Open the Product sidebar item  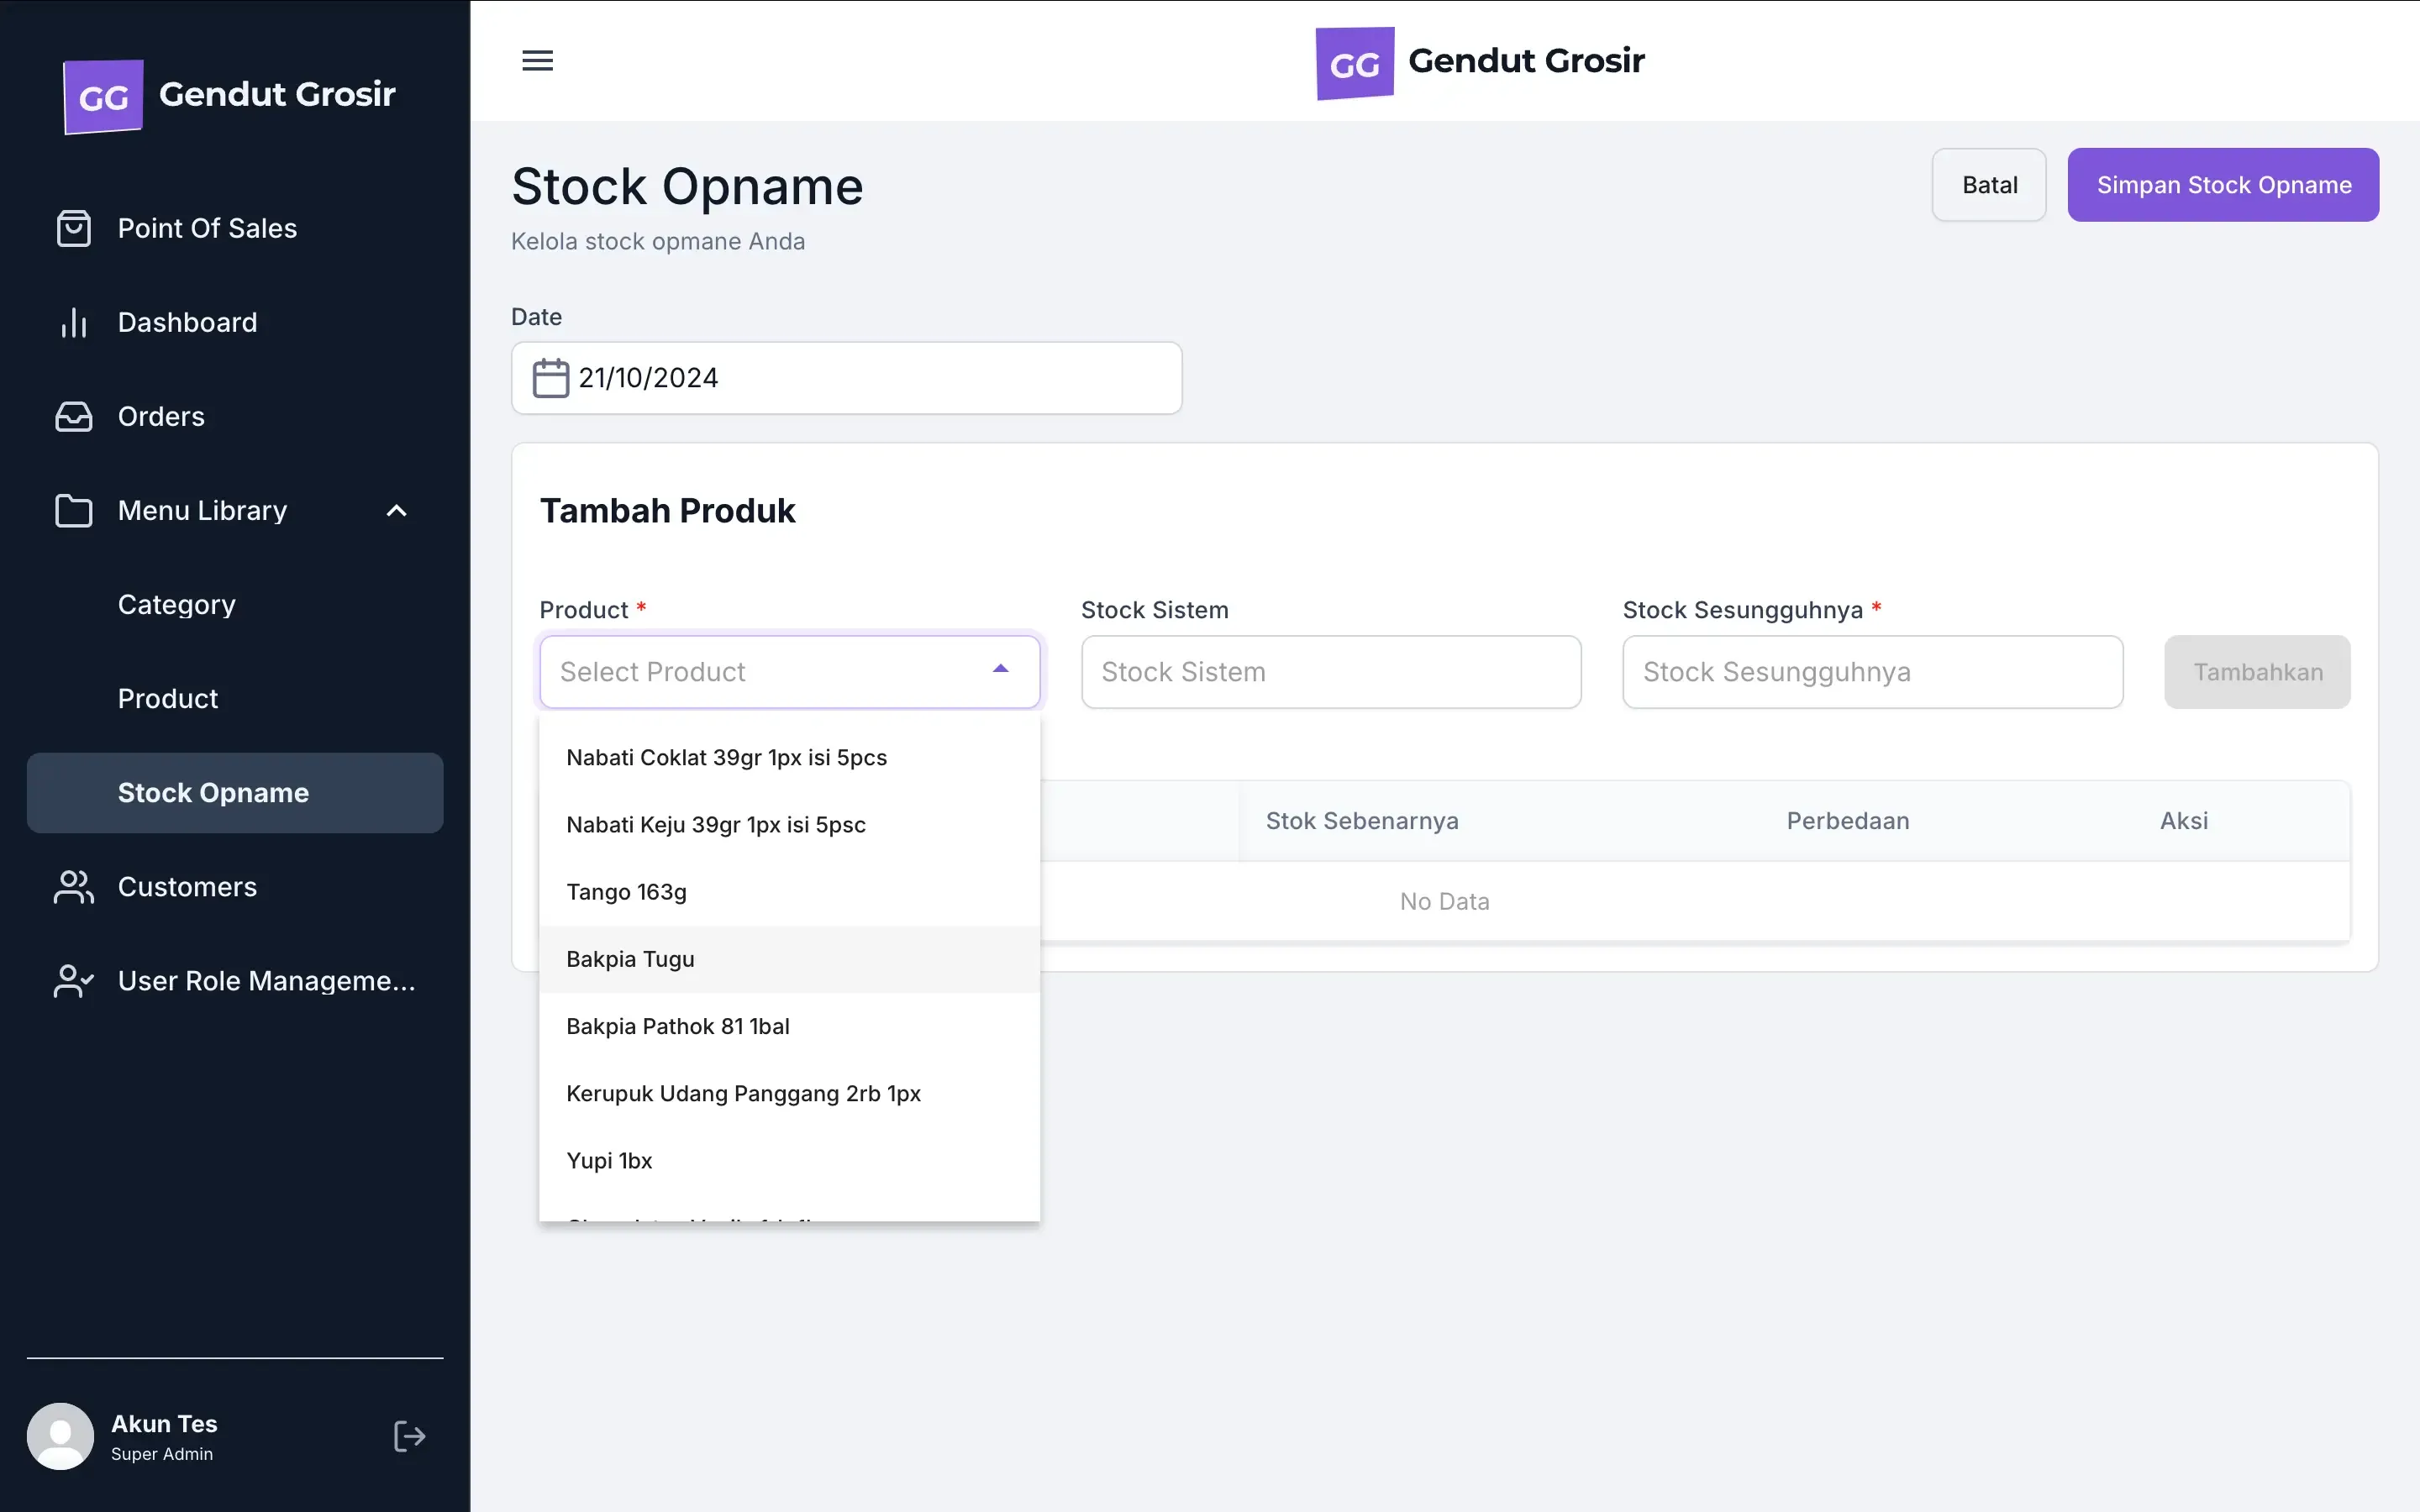pos(168,699)
